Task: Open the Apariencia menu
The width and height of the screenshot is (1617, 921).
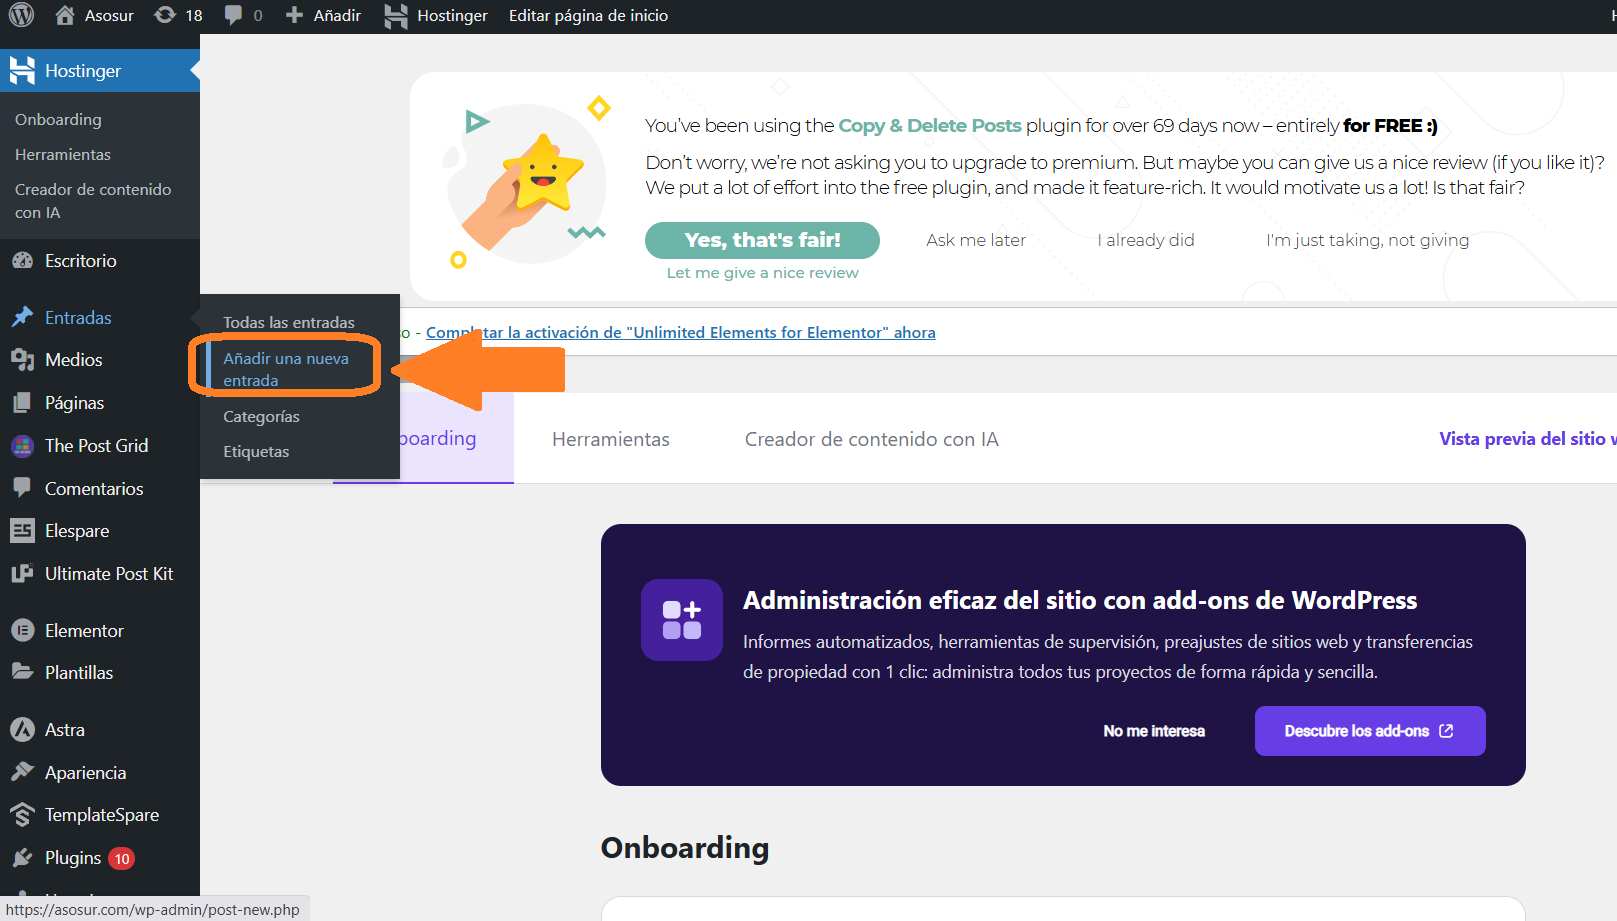Action: click(x=85, y=773)
